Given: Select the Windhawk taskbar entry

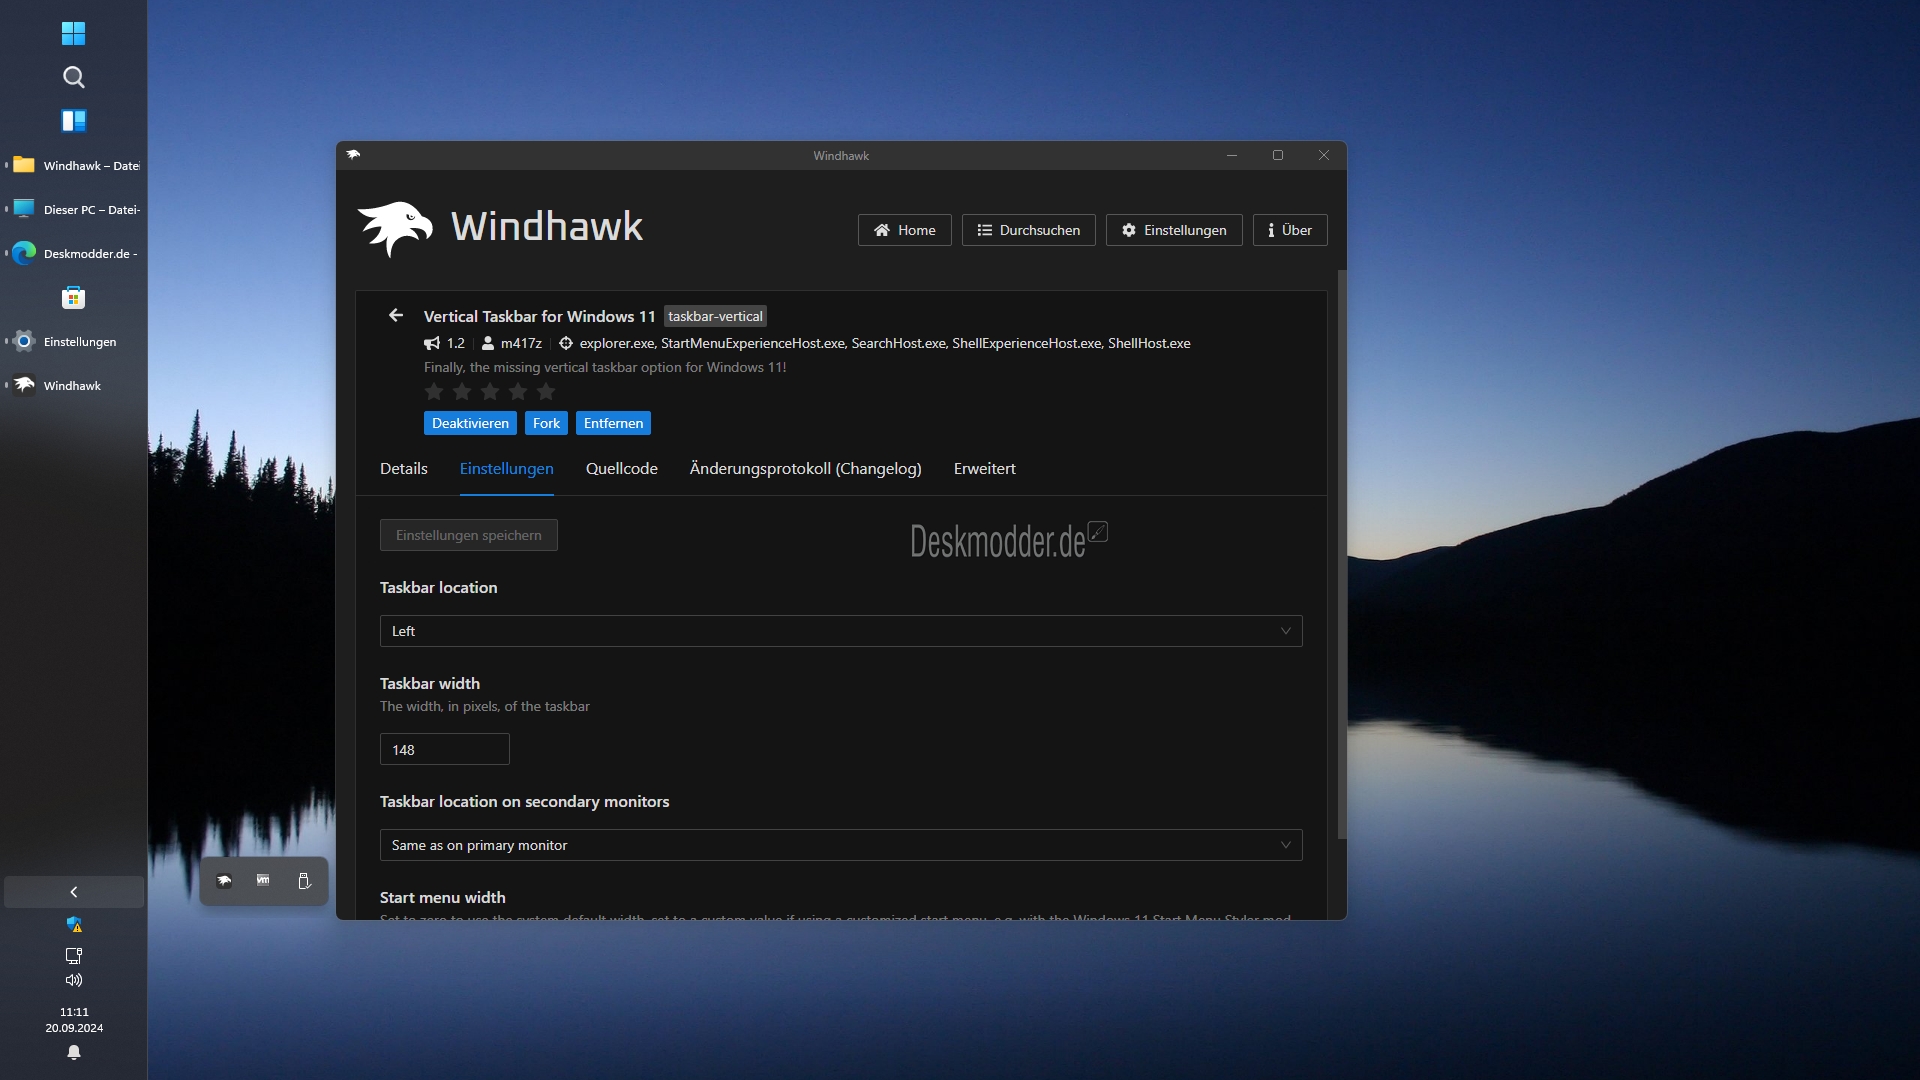Looking at the screenshot, I should (73, 385).
